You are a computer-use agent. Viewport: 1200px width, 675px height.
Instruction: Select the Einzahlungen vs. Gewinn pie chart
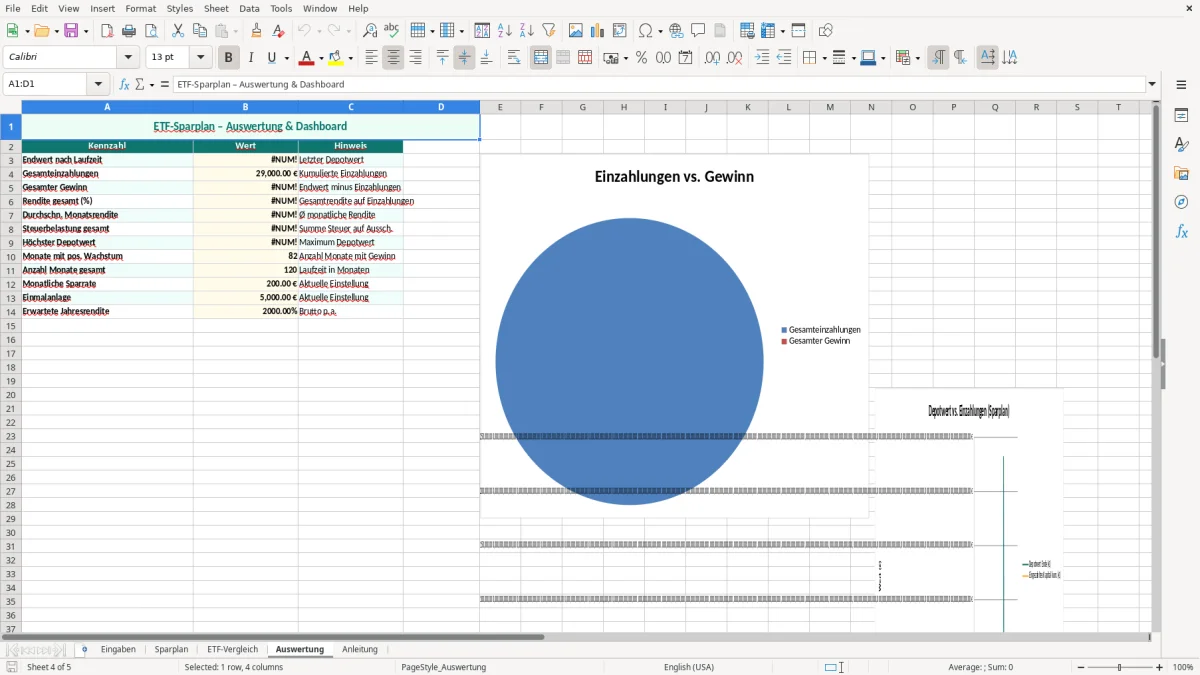tap(674, 336)
